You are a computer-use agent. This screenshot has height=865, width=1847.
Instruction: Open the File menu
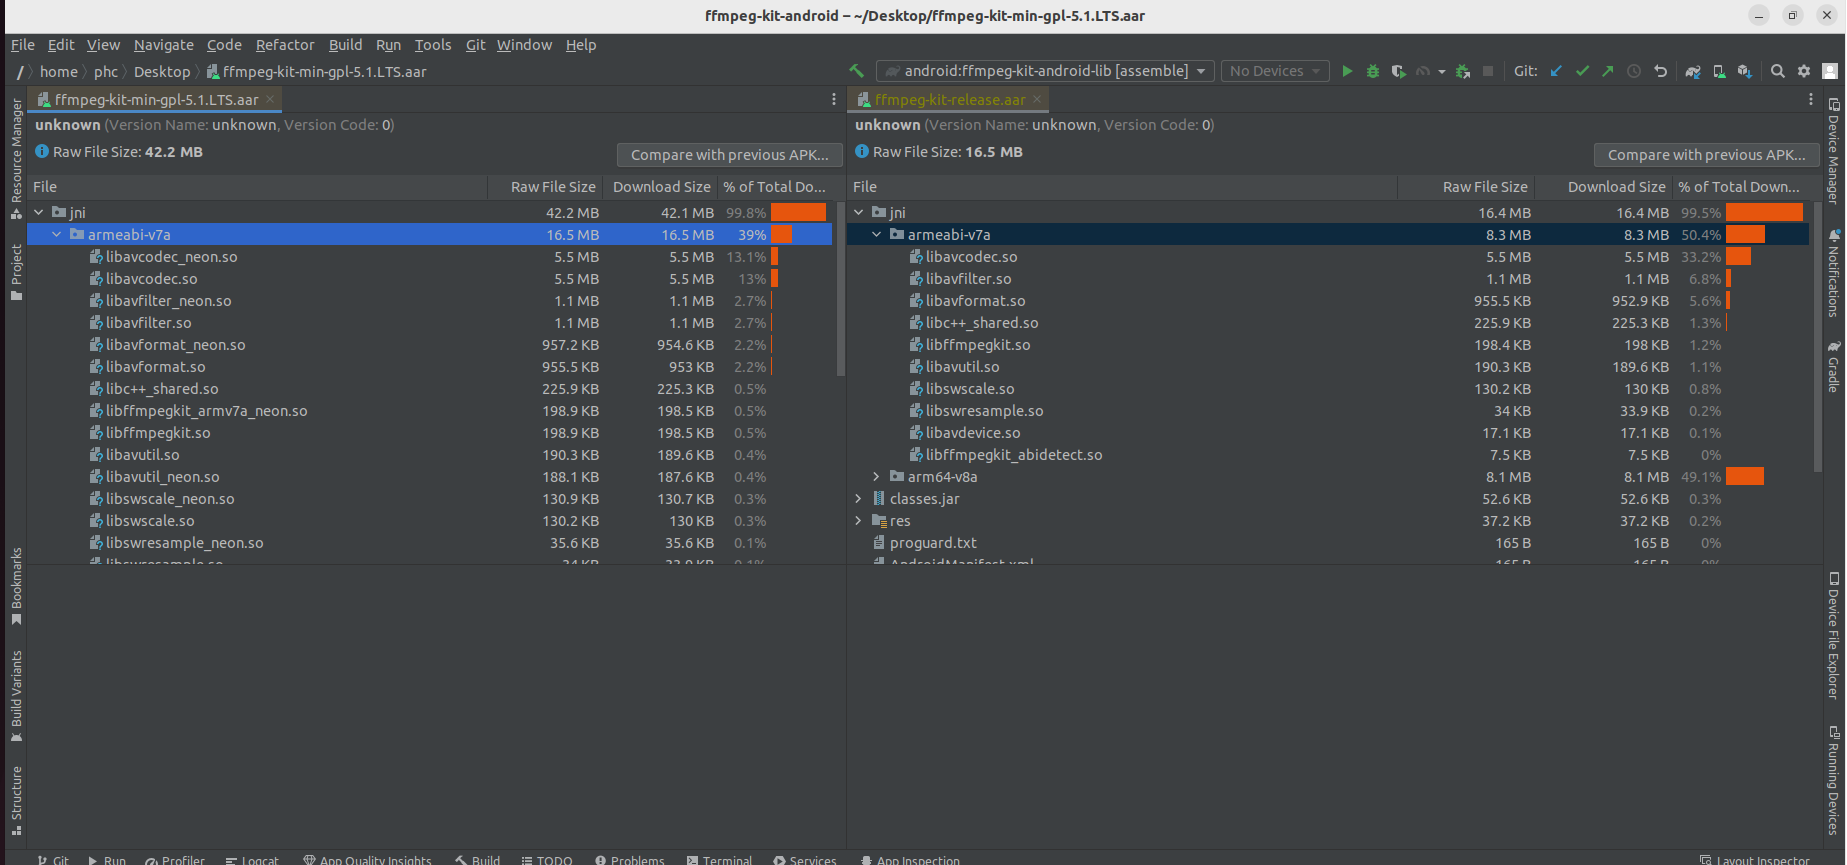click(23, 45)
